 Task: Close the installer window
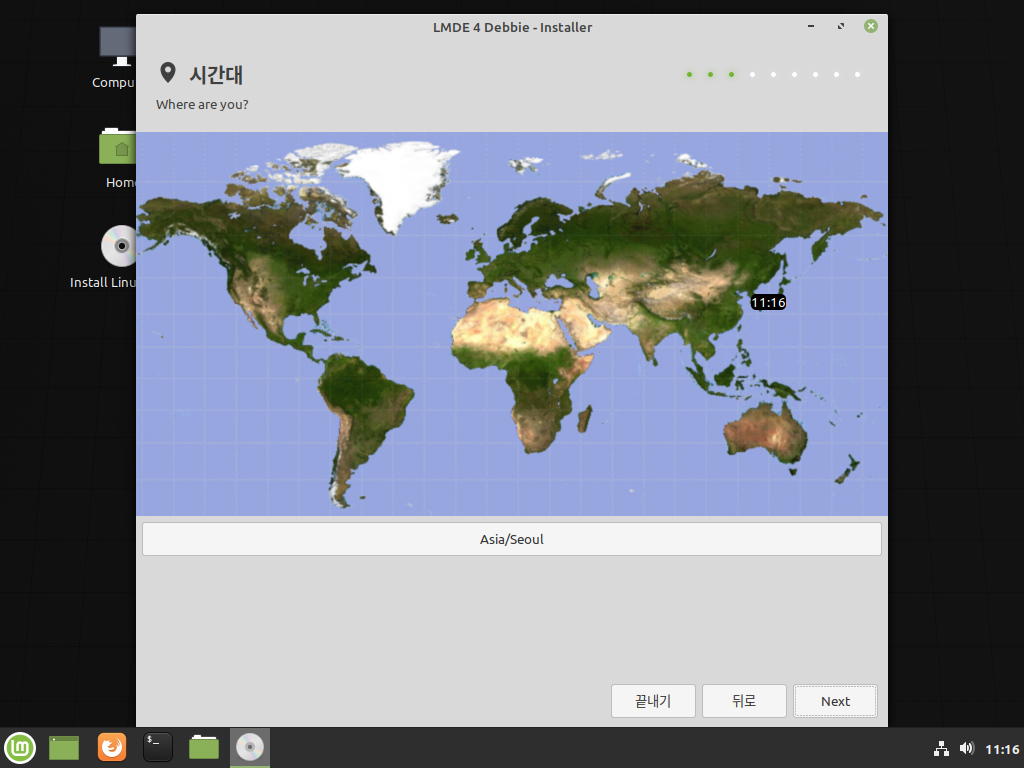[871, 26]
